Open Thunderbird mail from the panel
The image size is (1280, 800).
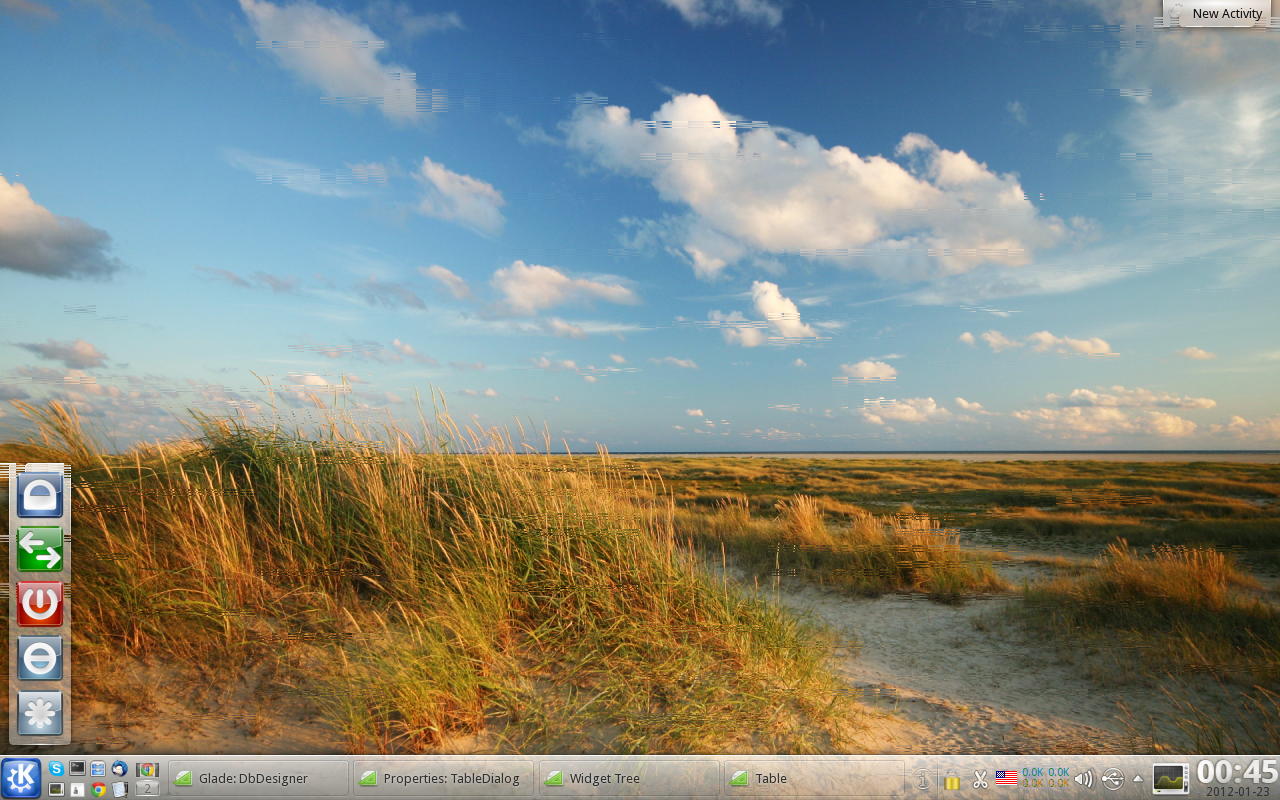click(119, 768)
